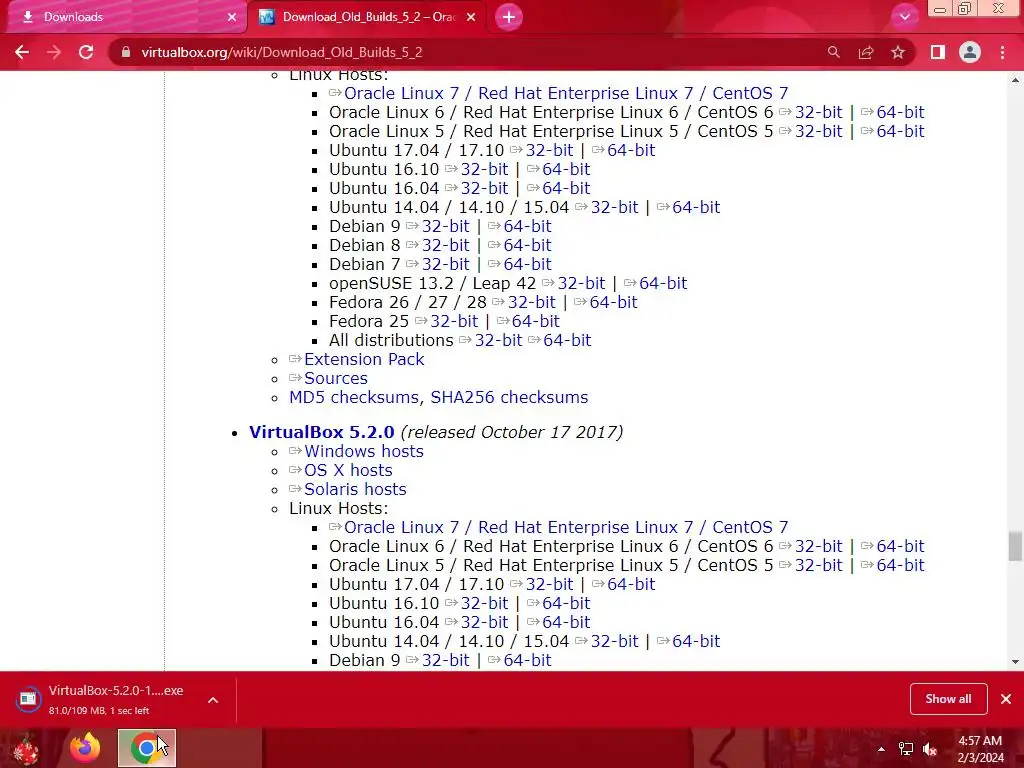Click the external-link icon before Sources
1024x768 pixels.
295,377
